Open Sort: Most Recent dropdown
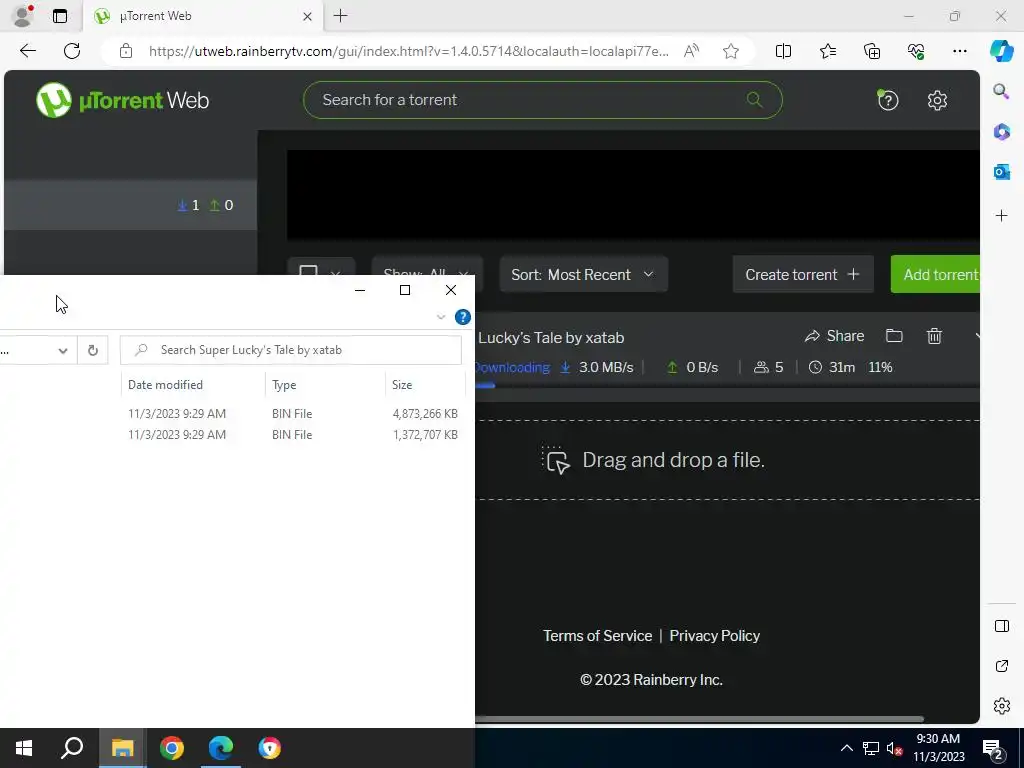The image size is (1024, 768). click(583, 274)
